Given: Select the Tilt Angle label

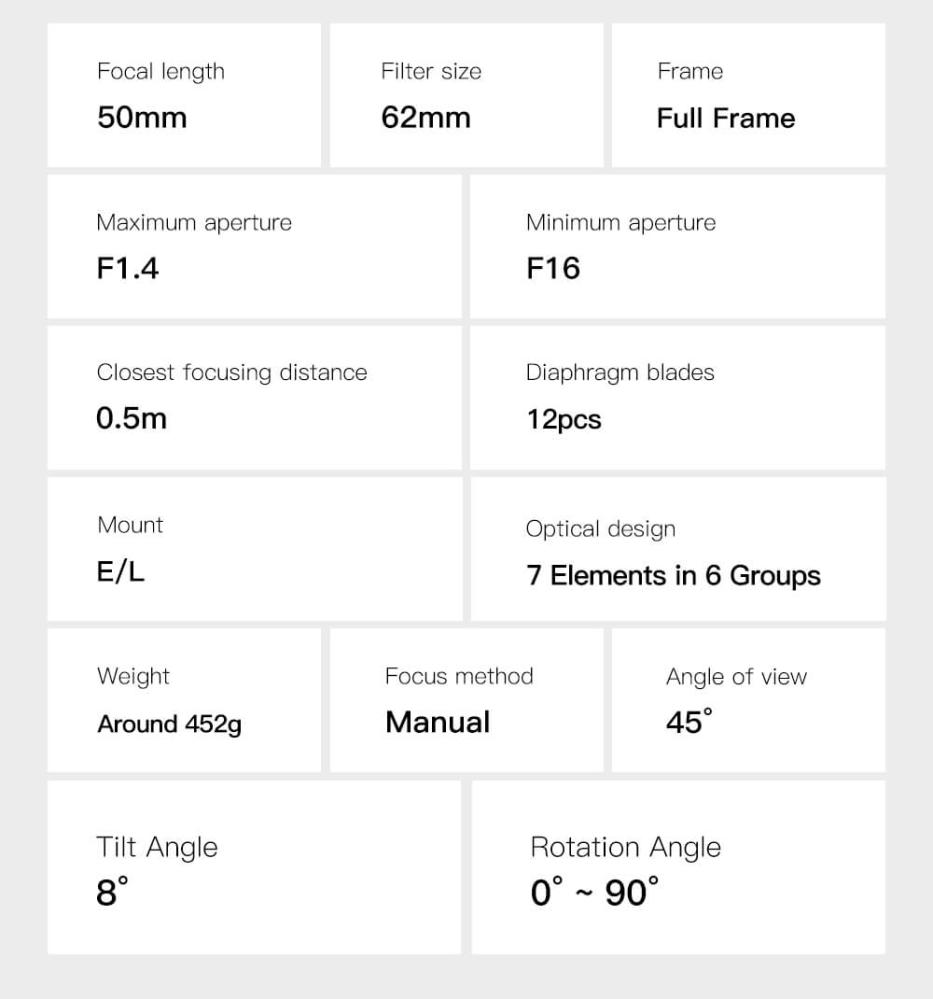Looking at the screenshot, I should (x=156, y=847).
